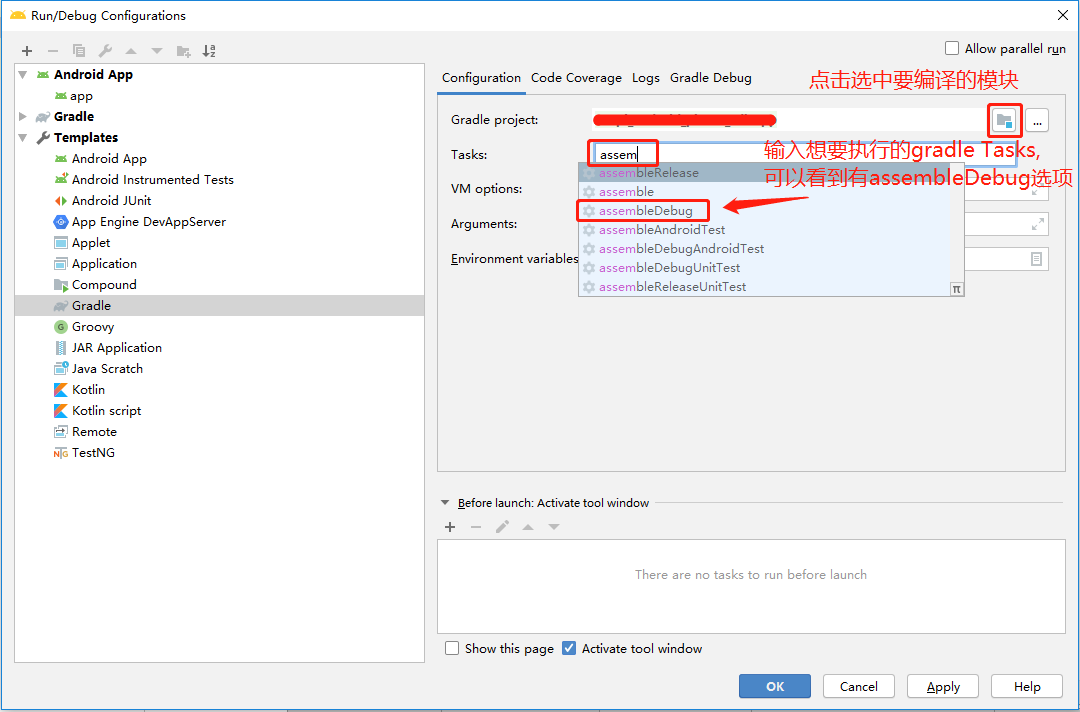Create a new folder for configurations
Screen dimensions: 1080x712
182,50
